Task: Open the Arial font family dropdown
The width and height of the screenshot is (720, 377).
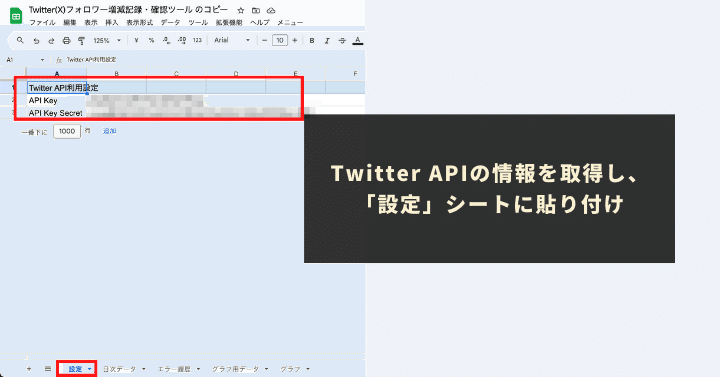Action: [232, 40]
